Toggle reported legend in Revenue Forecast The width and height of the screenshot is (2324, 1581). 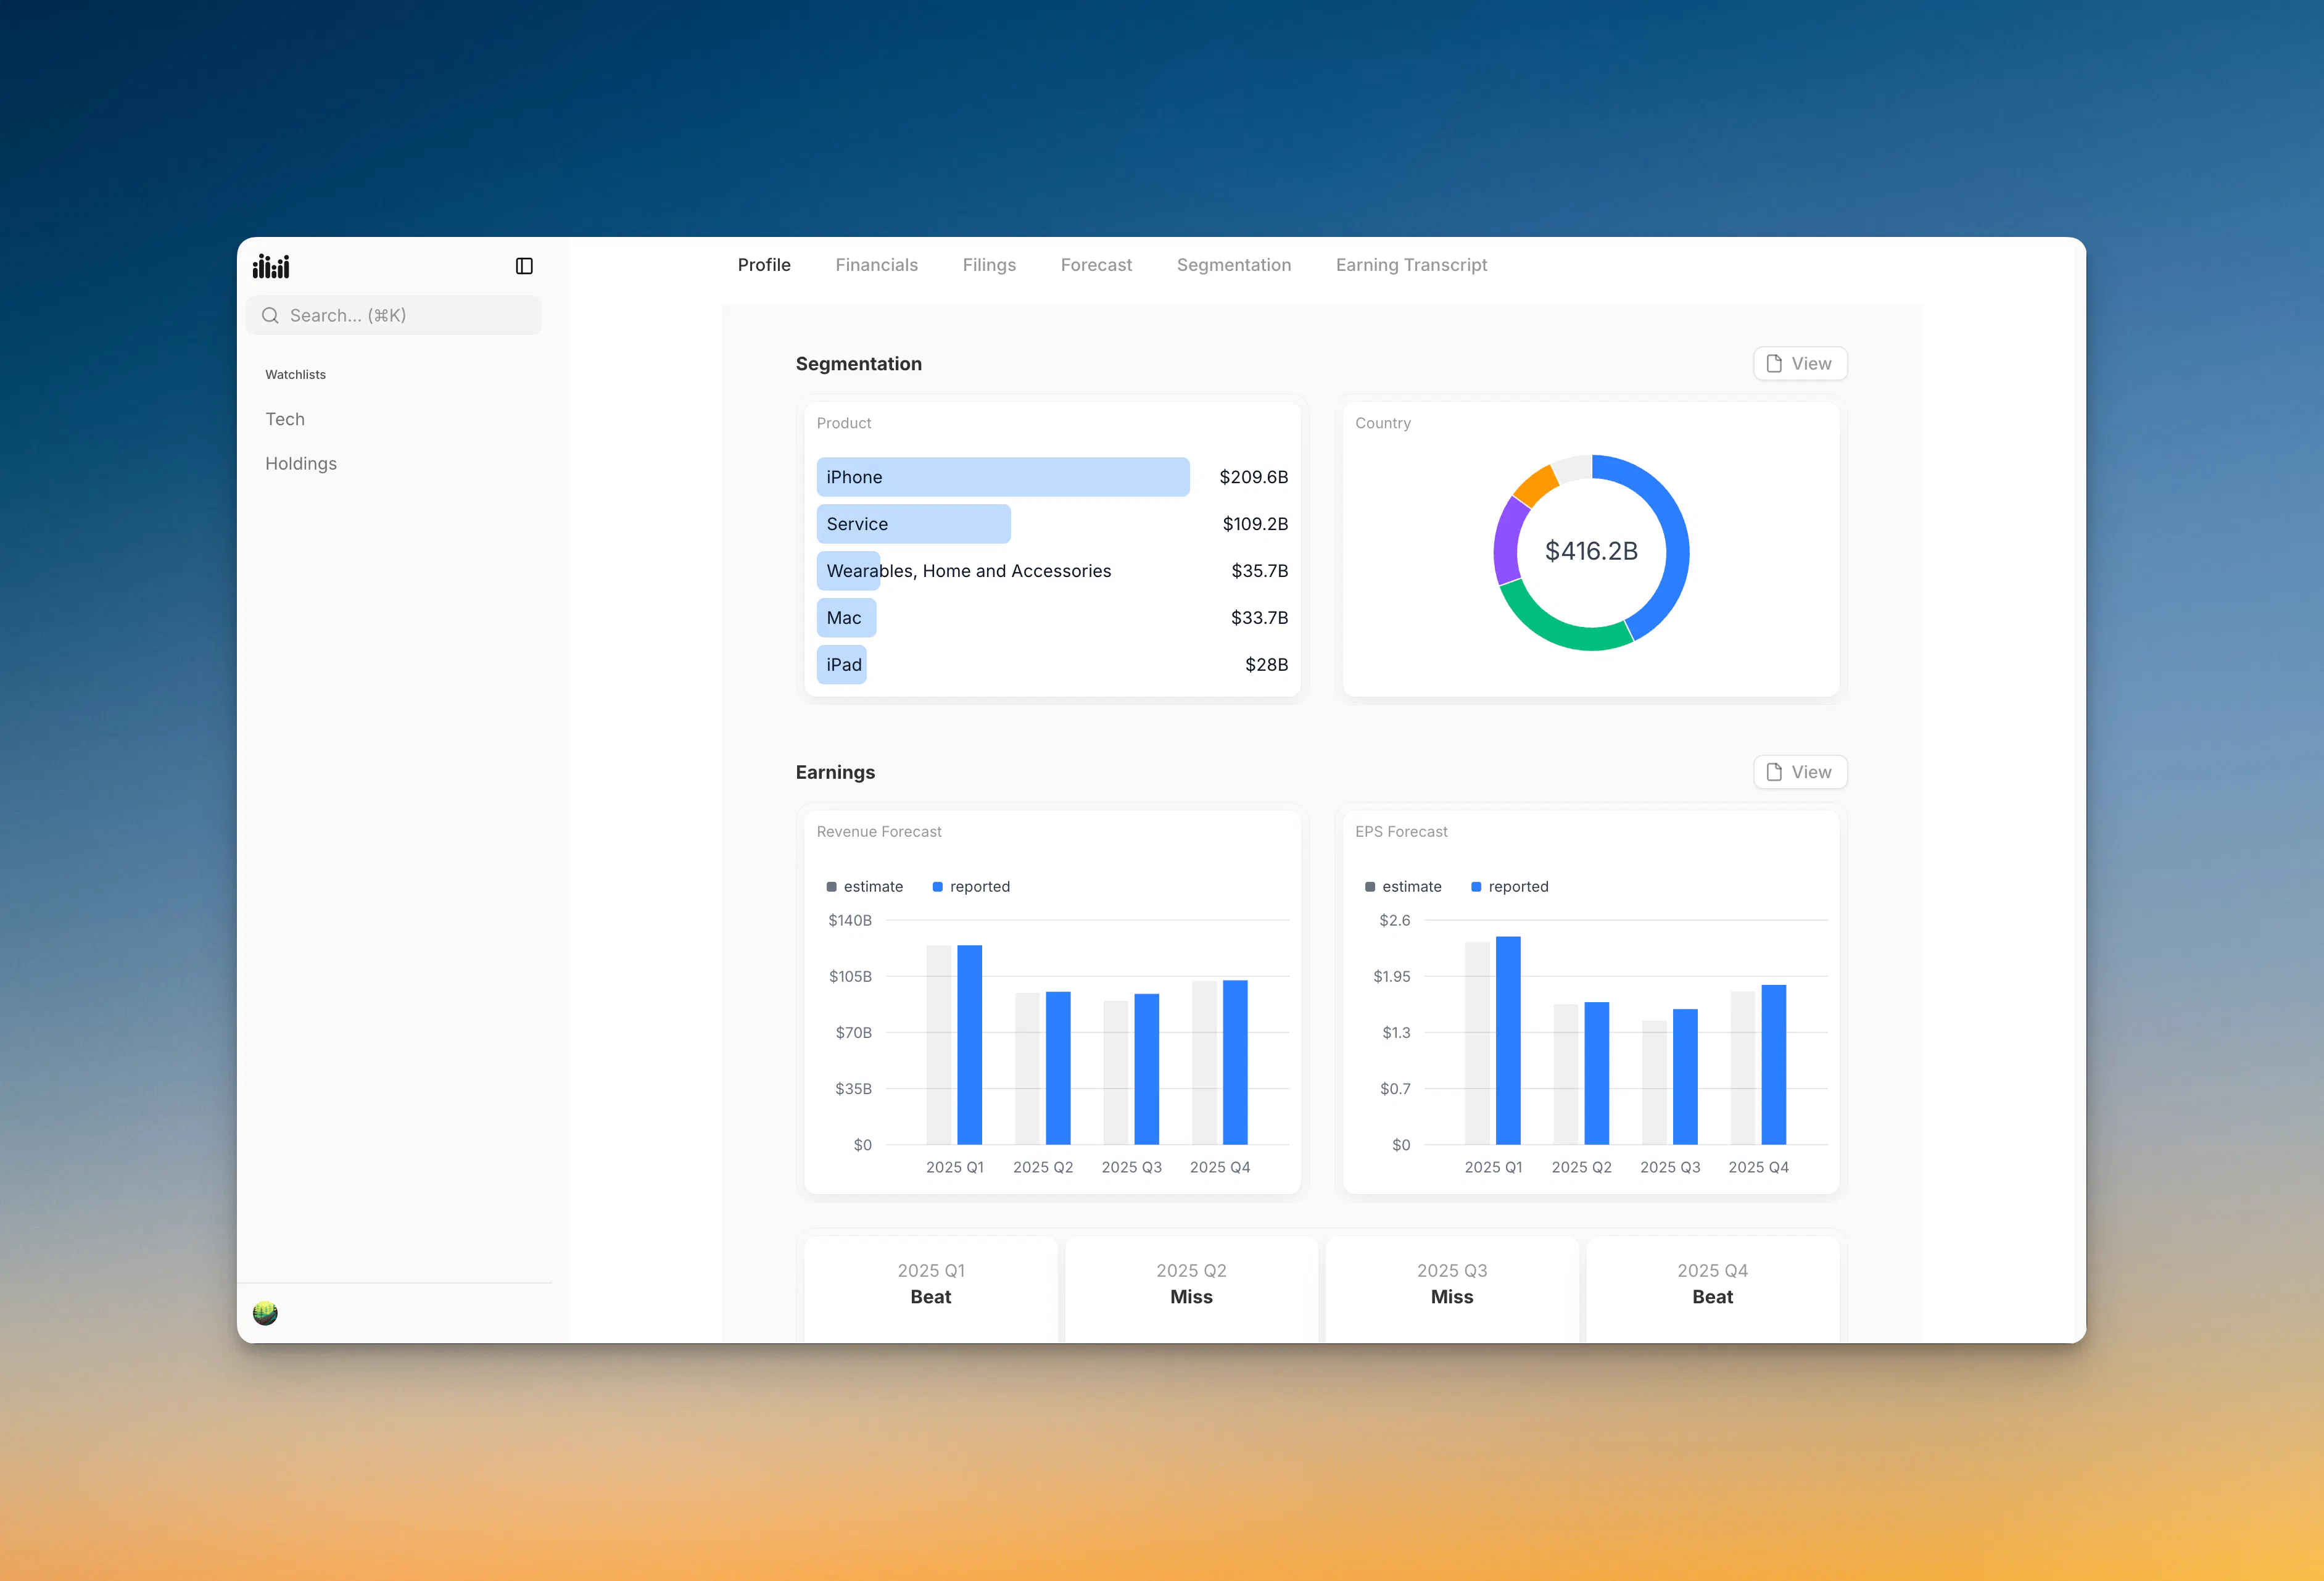pos(971,887)
